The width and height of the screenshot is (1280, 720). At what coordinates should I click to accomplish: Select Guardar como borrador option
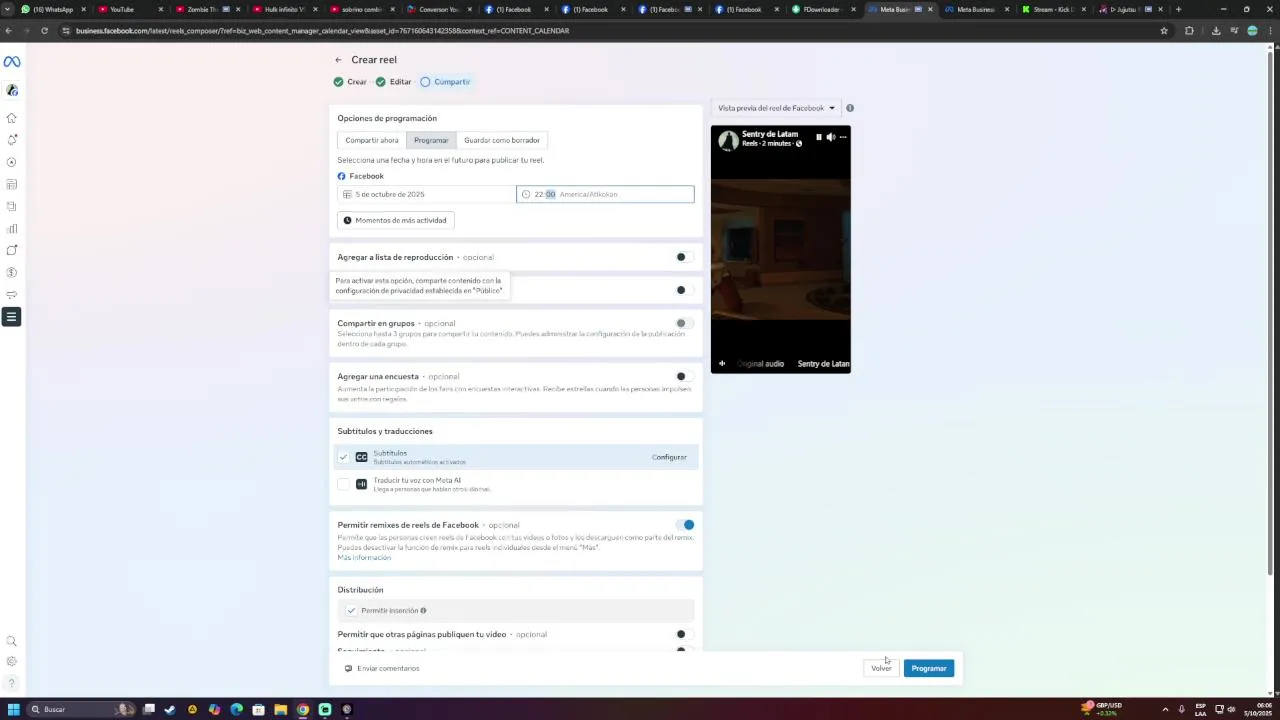point(502,140)
